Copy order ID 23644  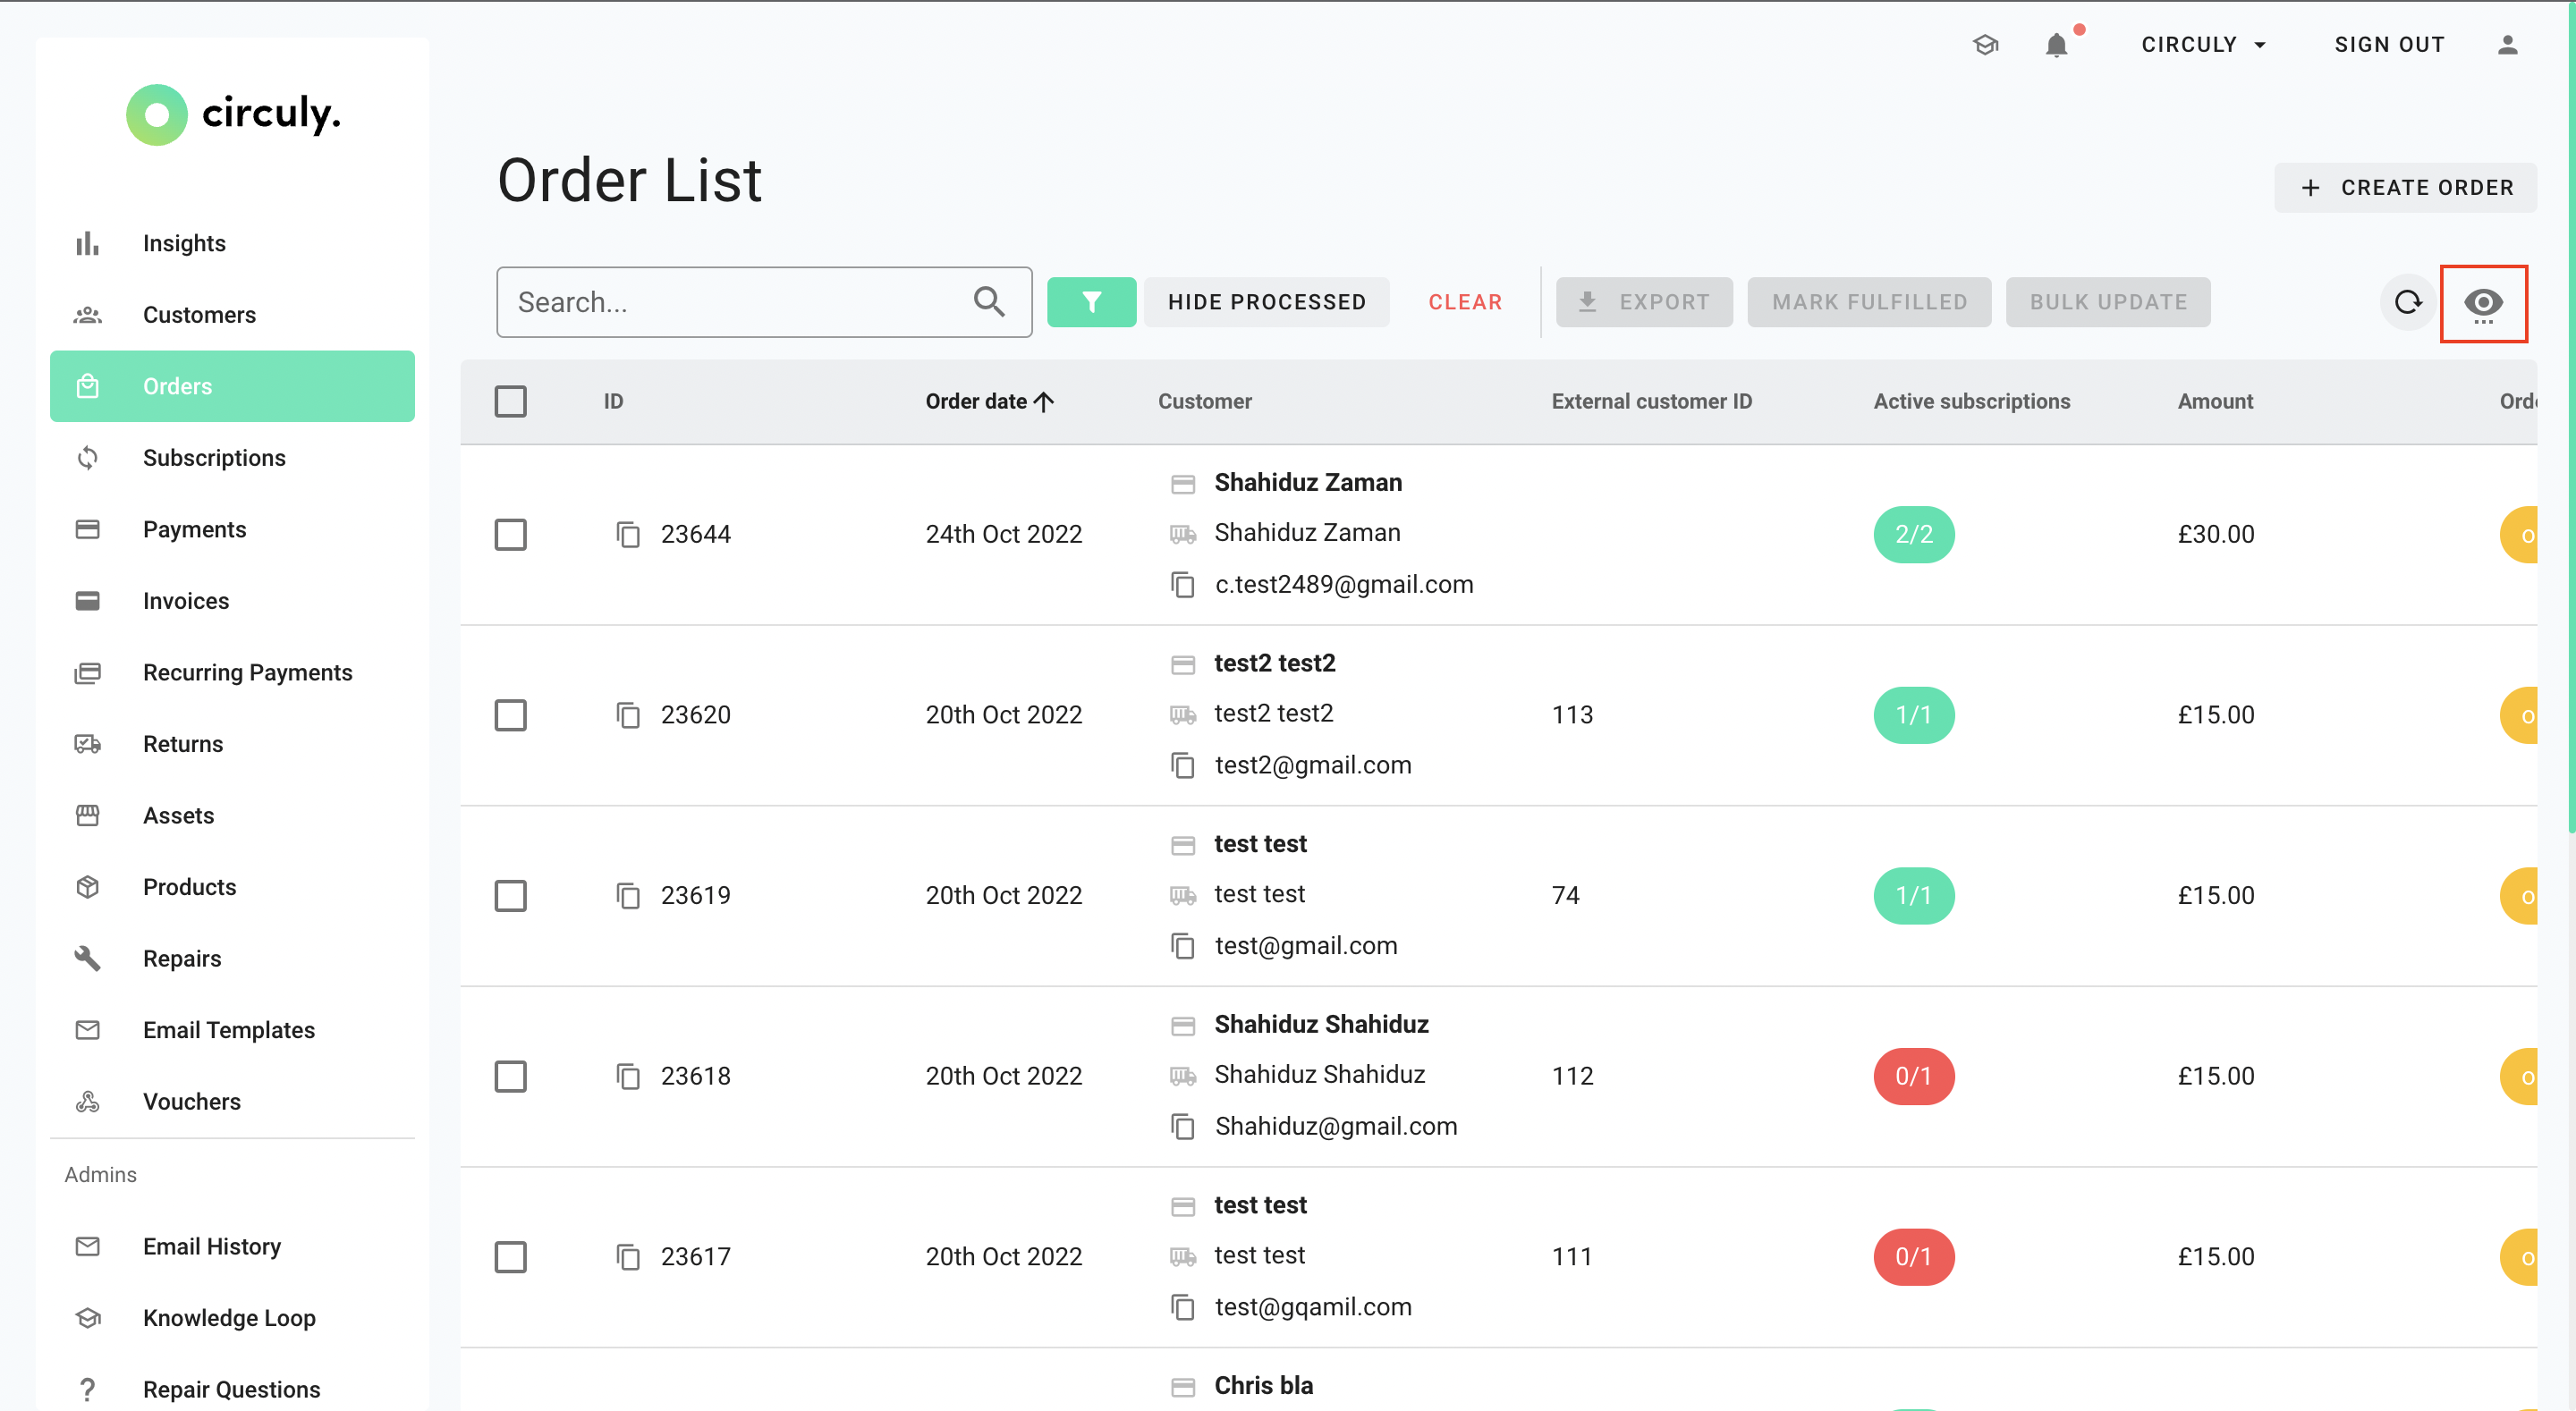pyautogui.click(x=628, y=535)
